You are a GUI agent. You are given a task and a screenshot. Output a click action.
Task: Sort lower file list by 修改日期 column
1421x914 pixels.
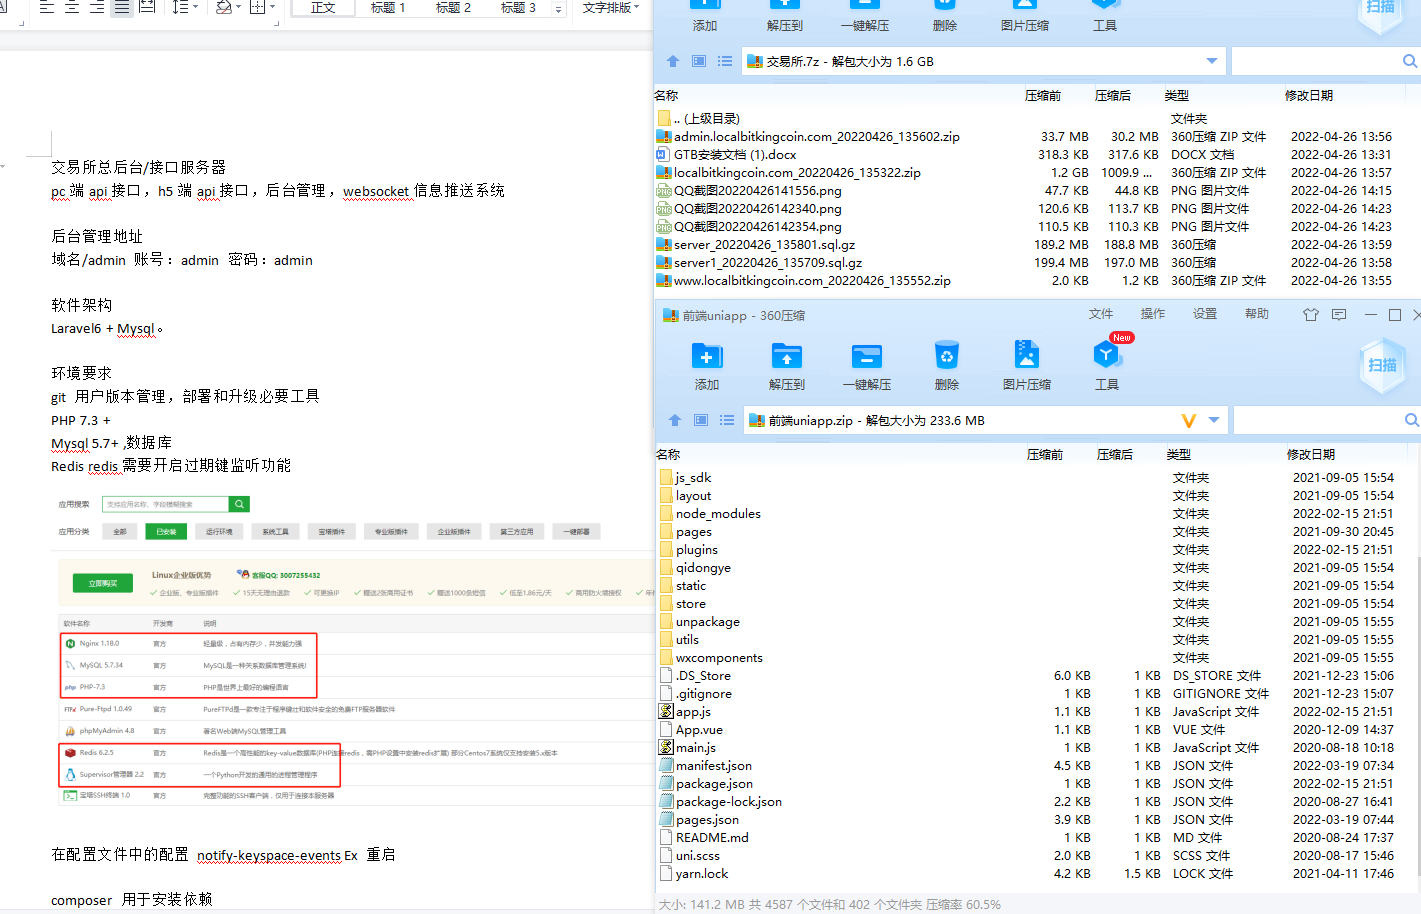(x=1310, y=455)
